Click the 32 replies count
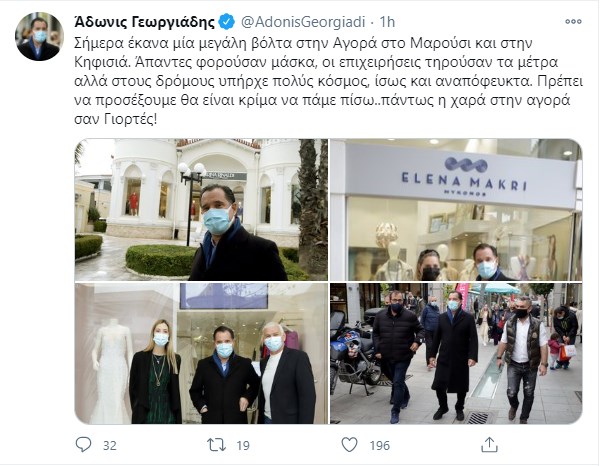605x466 pixels. (110, 446)
